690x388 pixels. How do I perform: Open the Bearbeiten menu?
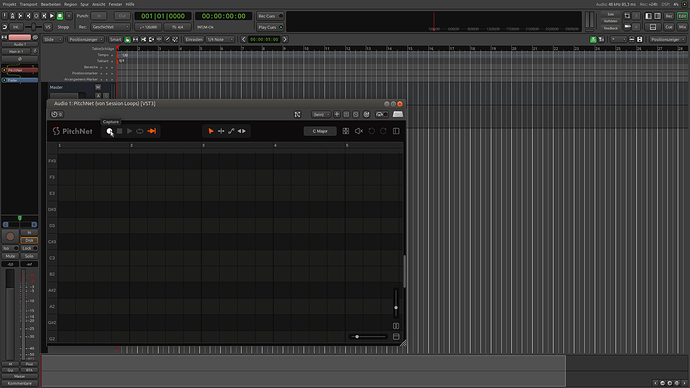pos(51,4)
